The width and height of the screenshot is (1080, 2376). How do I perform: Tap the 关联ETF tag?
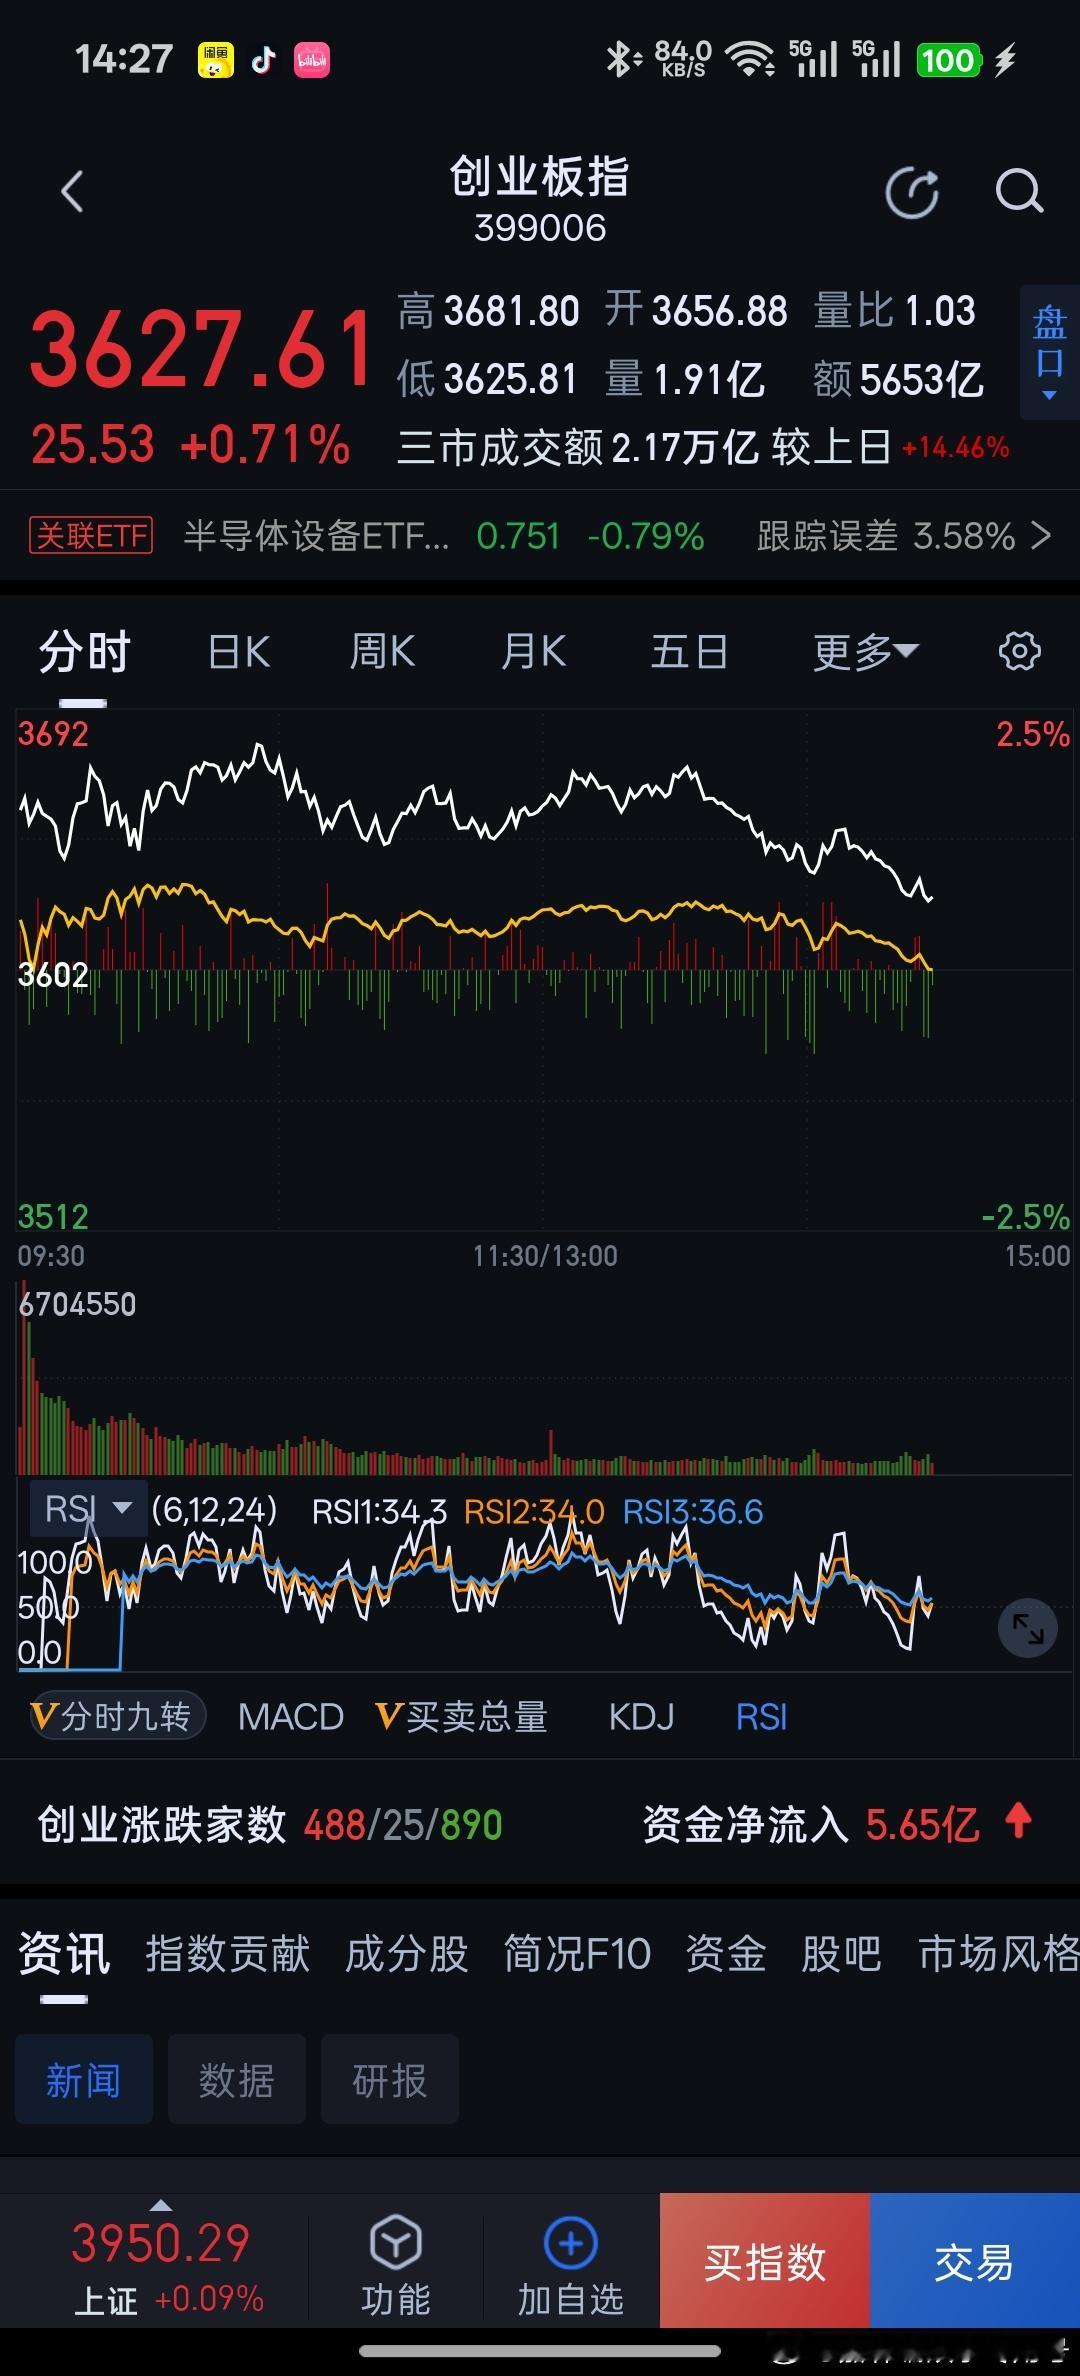pos(91,536)
